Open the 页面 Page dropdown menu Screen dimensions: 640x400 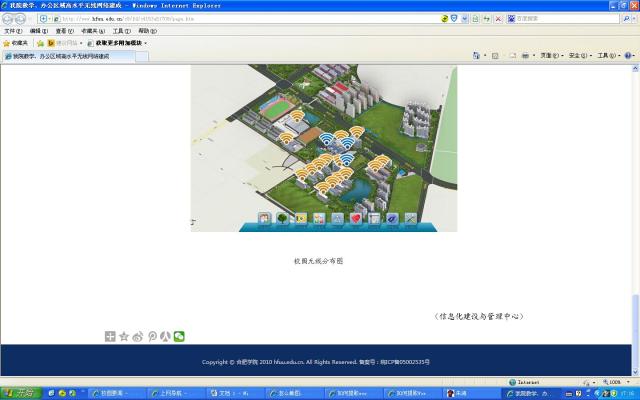pyautogui.click(x=552, y=56)
